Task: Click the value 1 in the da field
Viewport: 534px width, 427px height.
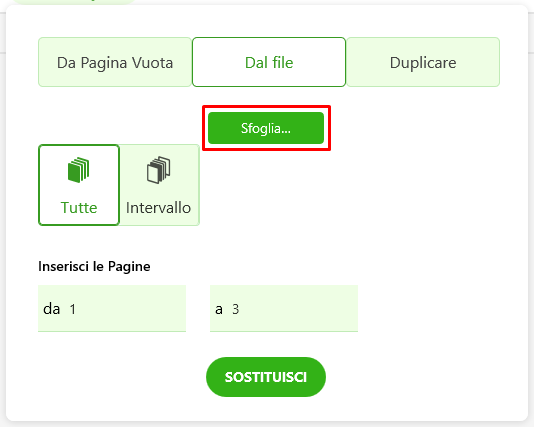Action: coord(73,310)
